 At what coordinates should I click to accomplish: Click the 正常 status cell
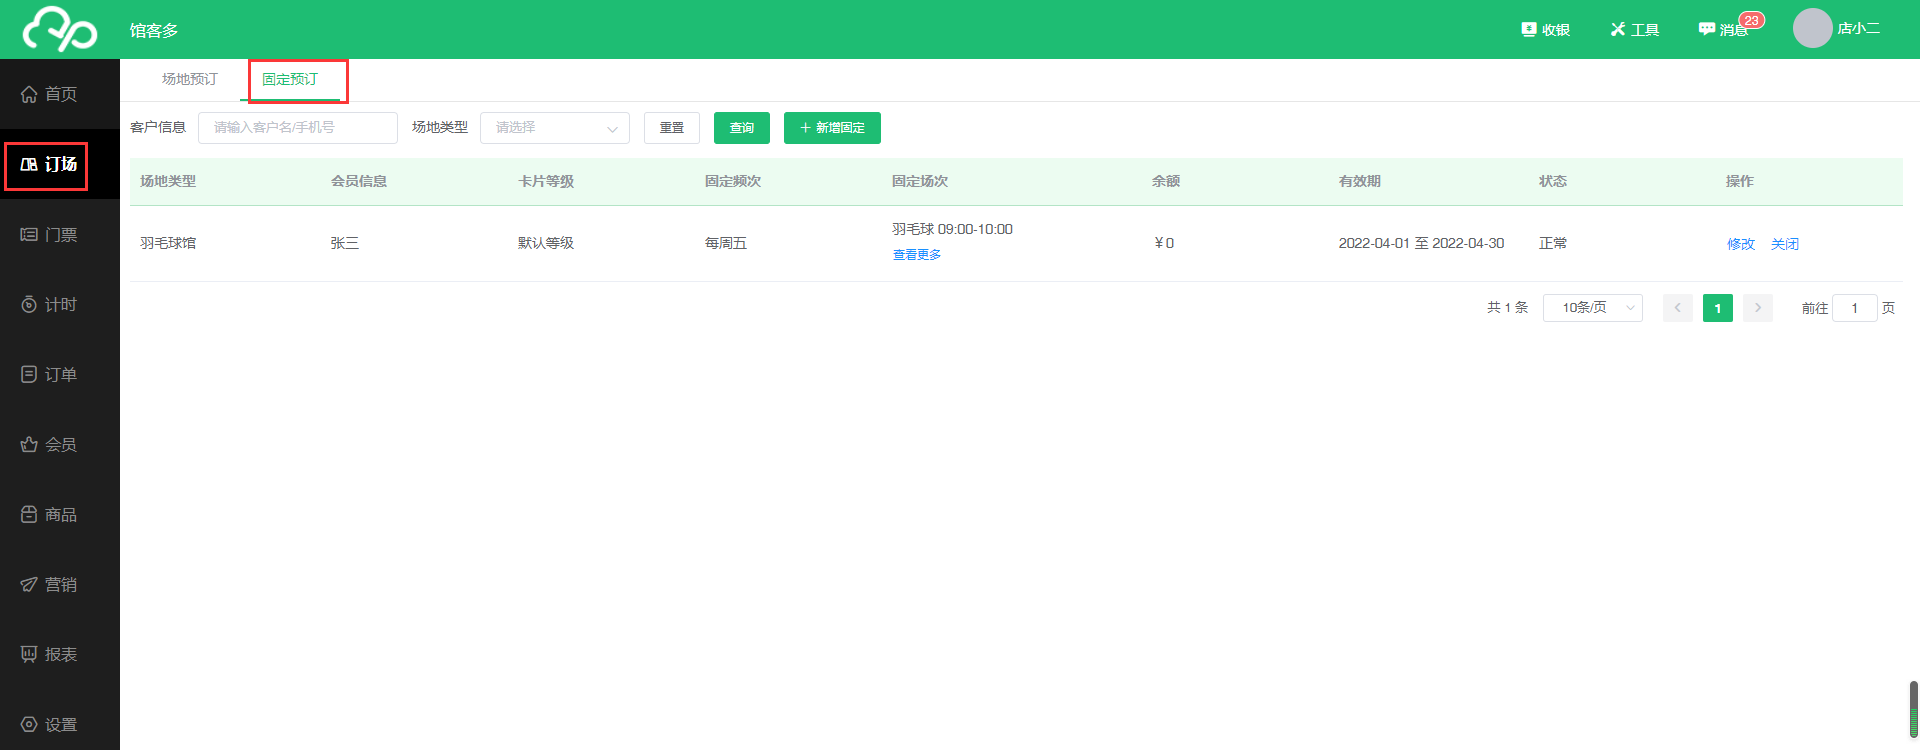[x=1553, y=243]
